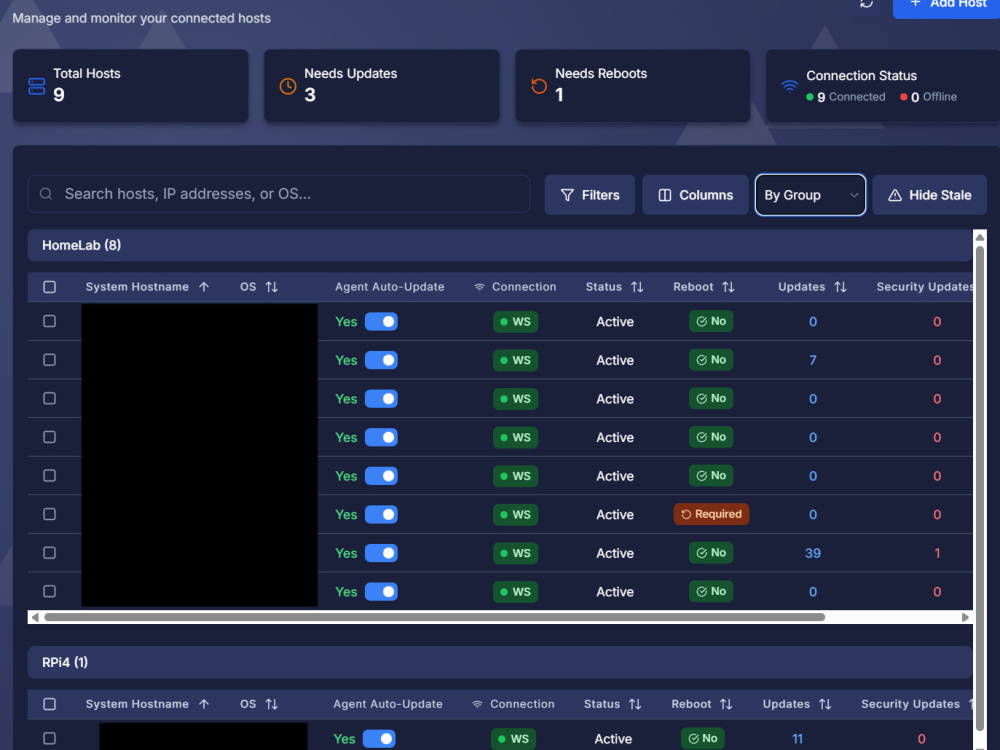Sort RPi4 table by OS arrows
The width and height of the screenshot is (1000, 750).
coord(272,704)
